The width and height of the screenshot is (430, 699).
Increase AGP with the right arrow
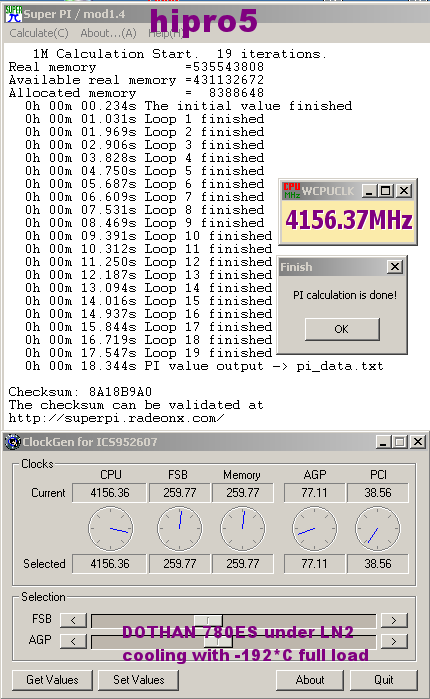pyautogui.click(x=393, y=641)
